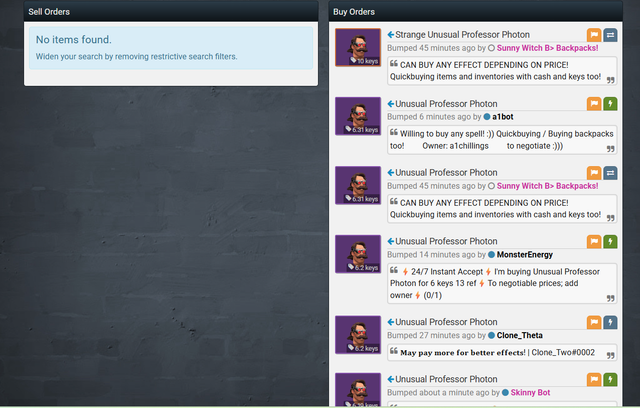Open Clone_Theta's 6.2 keys item thumbnail
The image size is (640, 408).
pyautogui.click(x=358, y=335)
